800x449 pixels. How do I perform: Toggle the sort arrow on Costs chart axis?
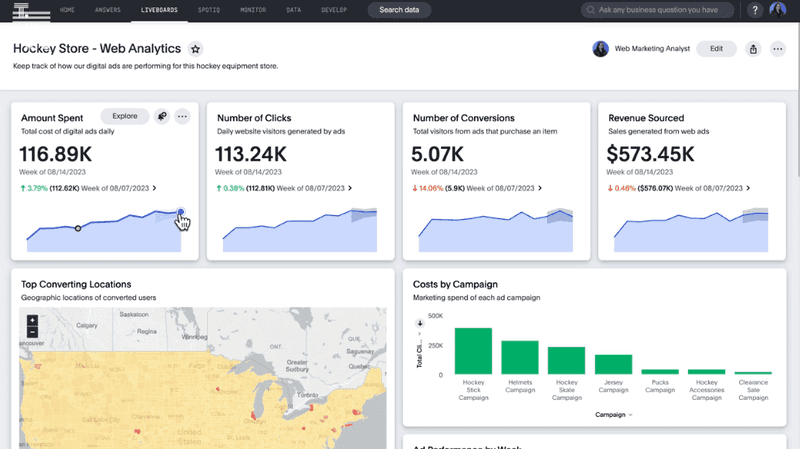[x=419, y=323]
